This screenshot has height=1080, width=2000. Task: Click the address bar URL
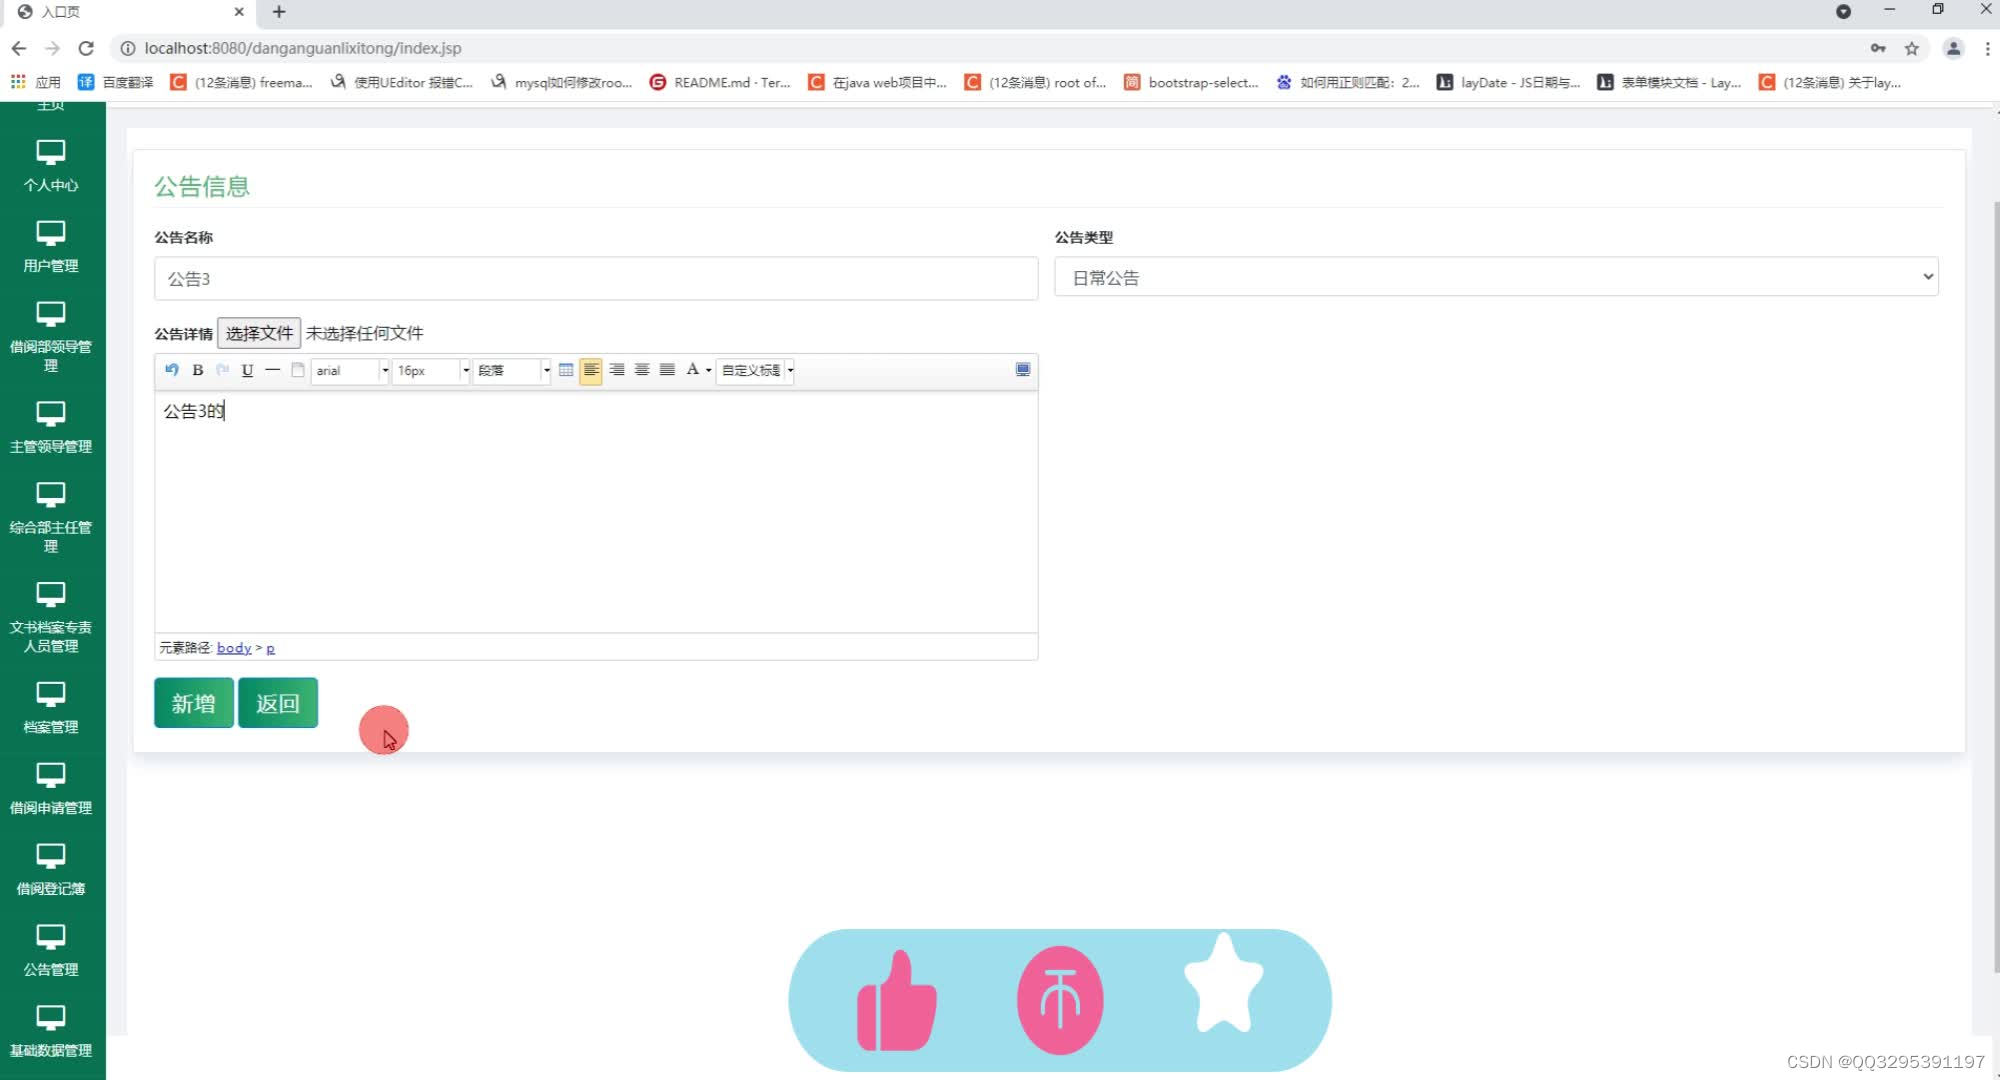tap(303, 48)
